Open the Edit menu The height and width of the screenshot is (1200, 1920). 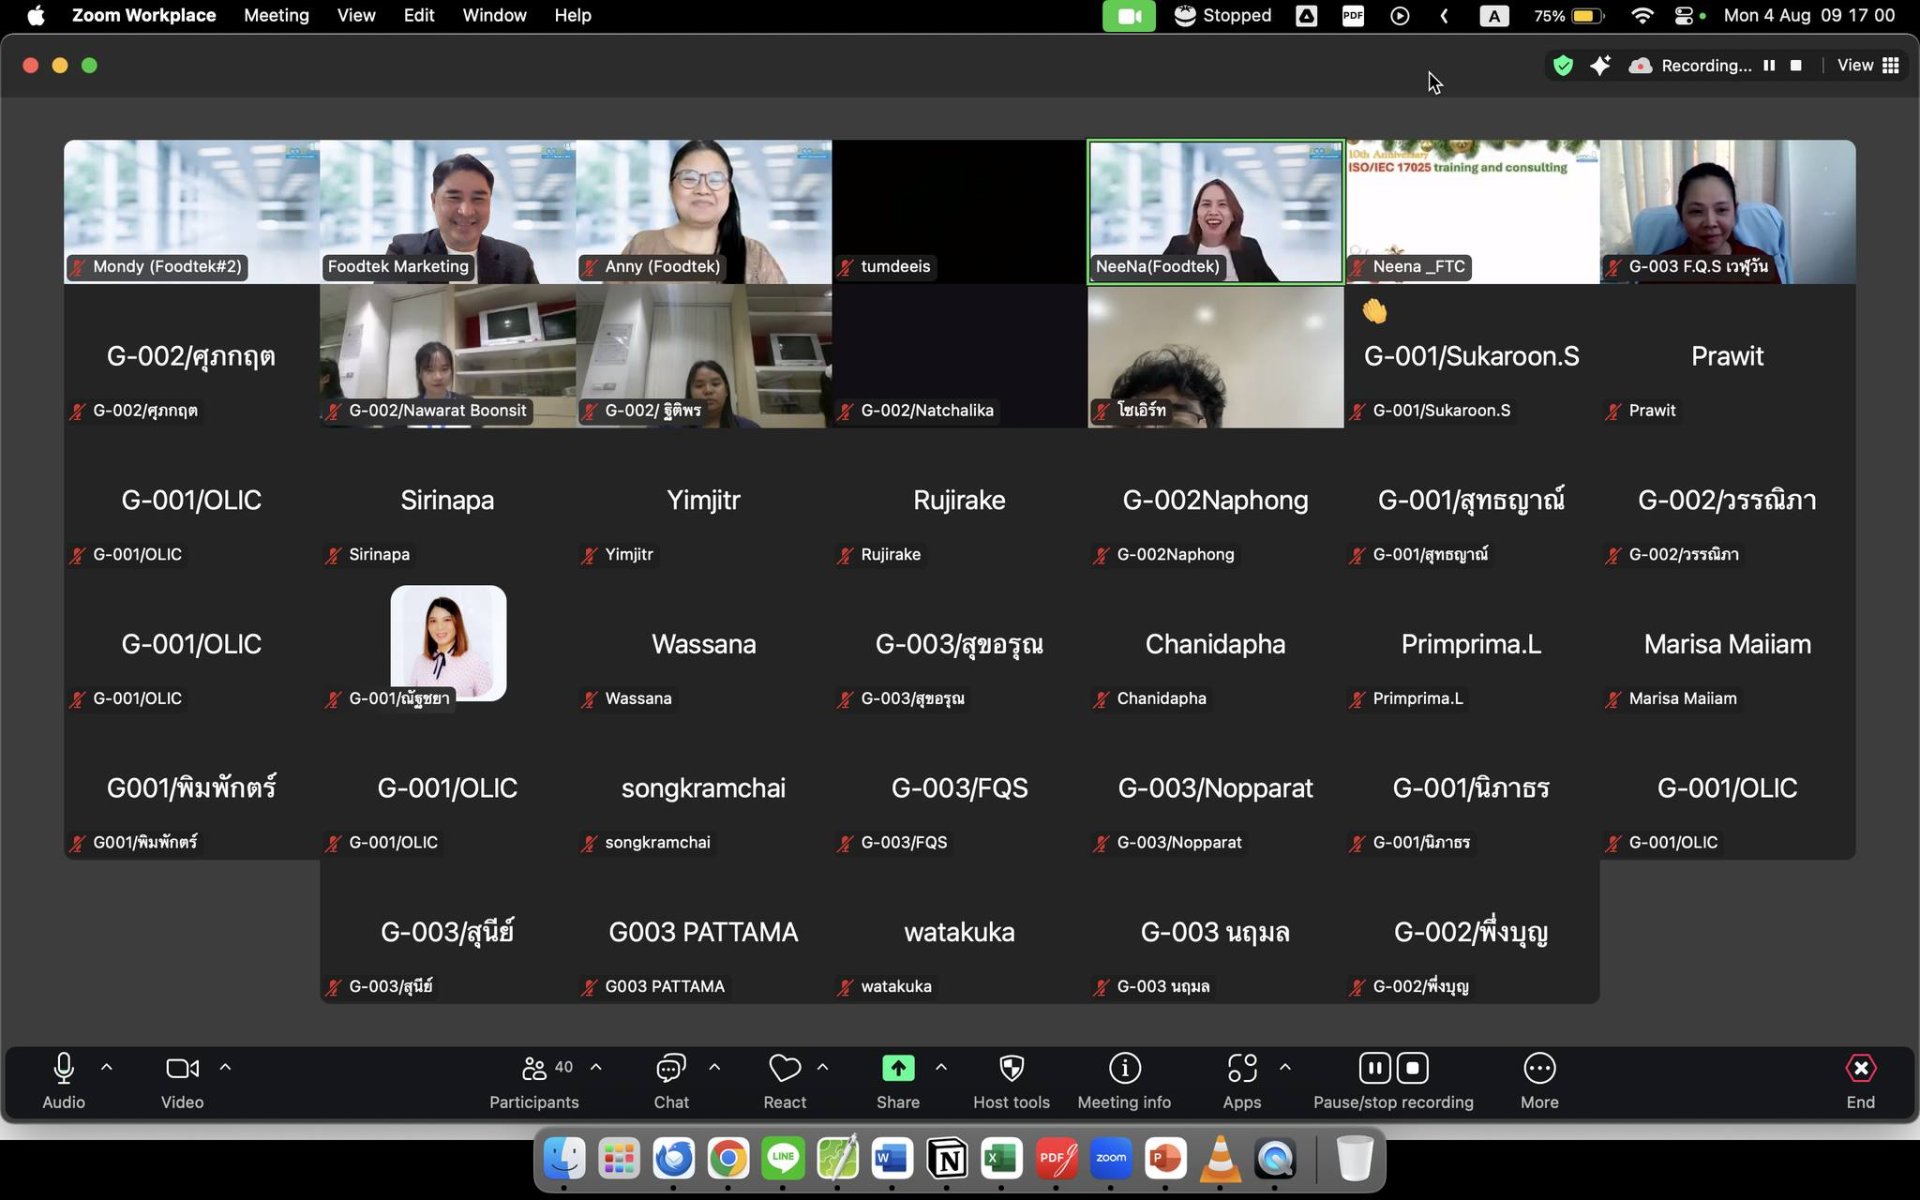pyautogui.click(x=419, y=15)
